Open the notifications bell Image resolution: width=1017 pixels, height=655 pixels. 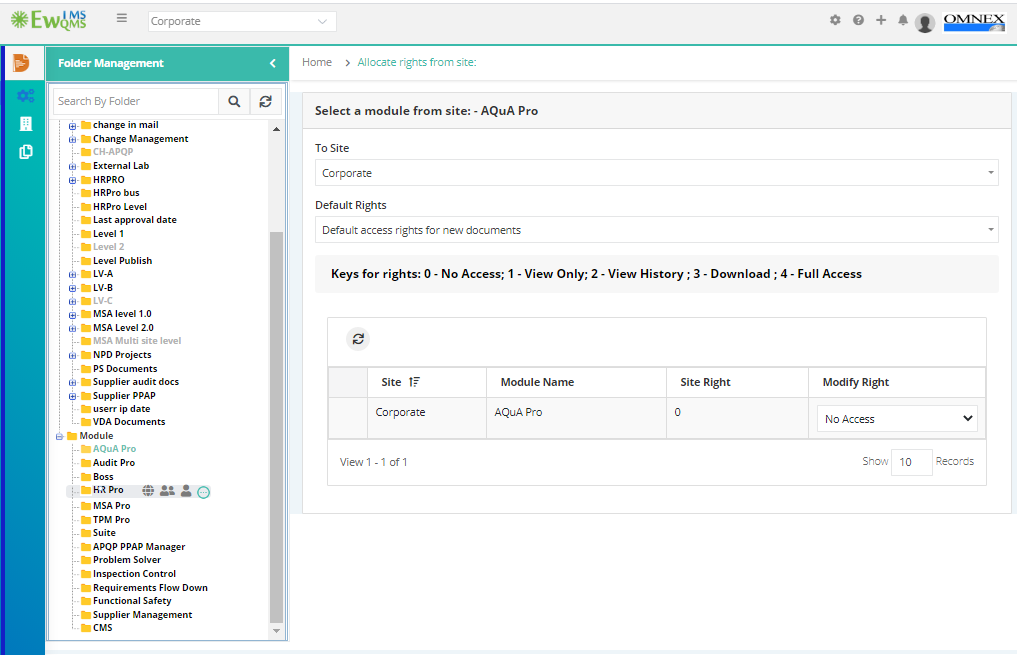pos(903,20)
